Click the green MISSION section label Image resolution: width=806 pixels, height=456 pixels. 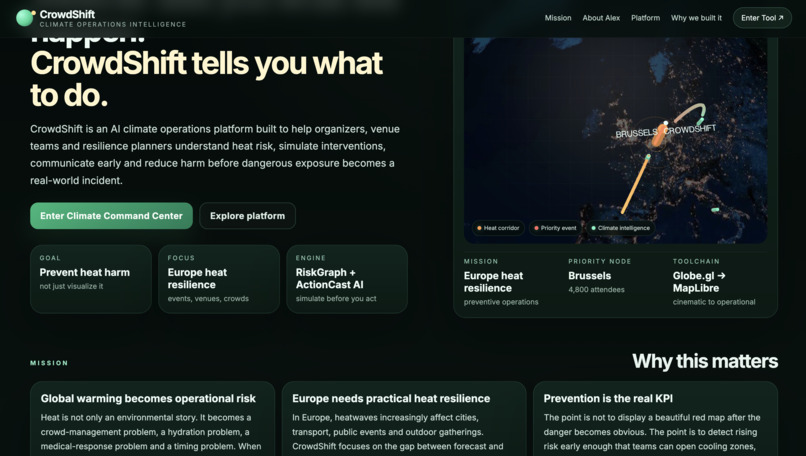(x=49, y=363)
